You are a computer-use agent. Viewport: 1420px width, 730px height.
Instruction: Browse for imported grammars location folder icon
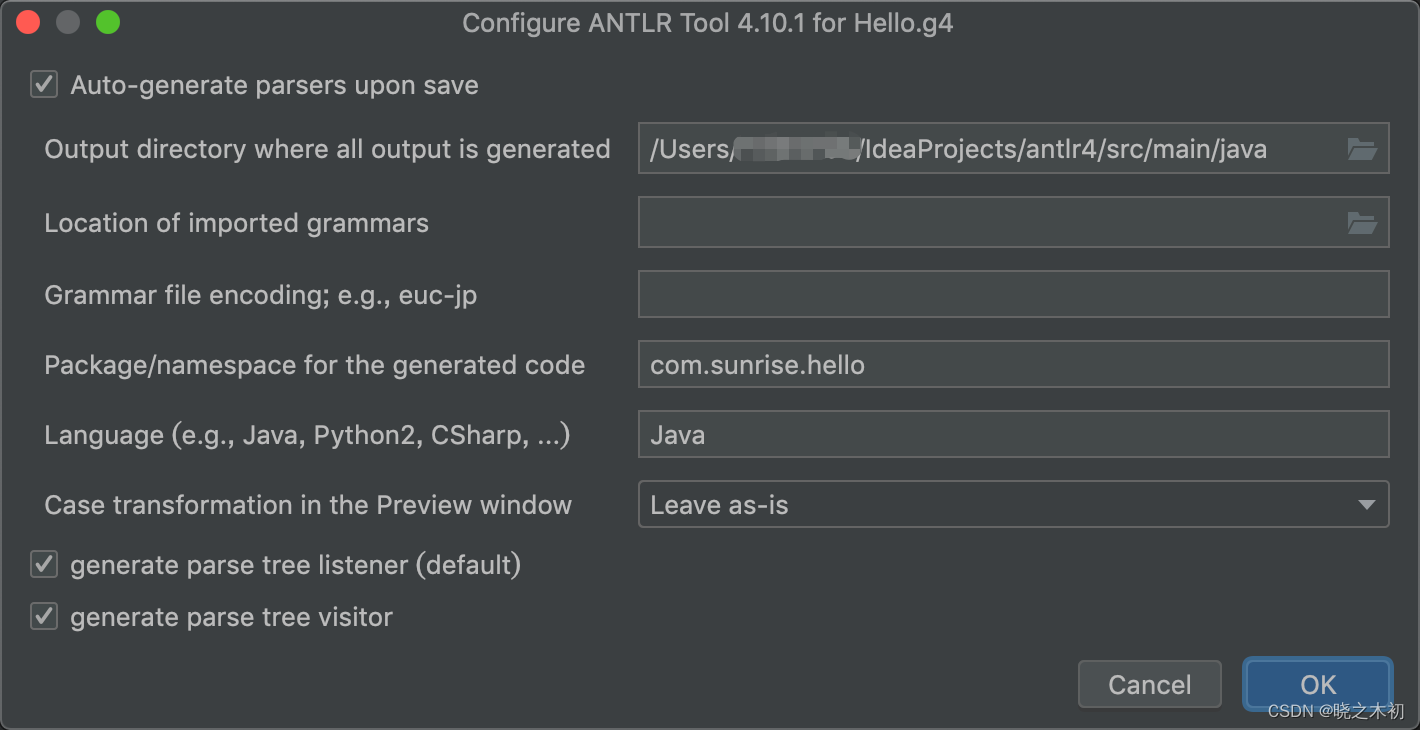click(x=1362, y=223)
